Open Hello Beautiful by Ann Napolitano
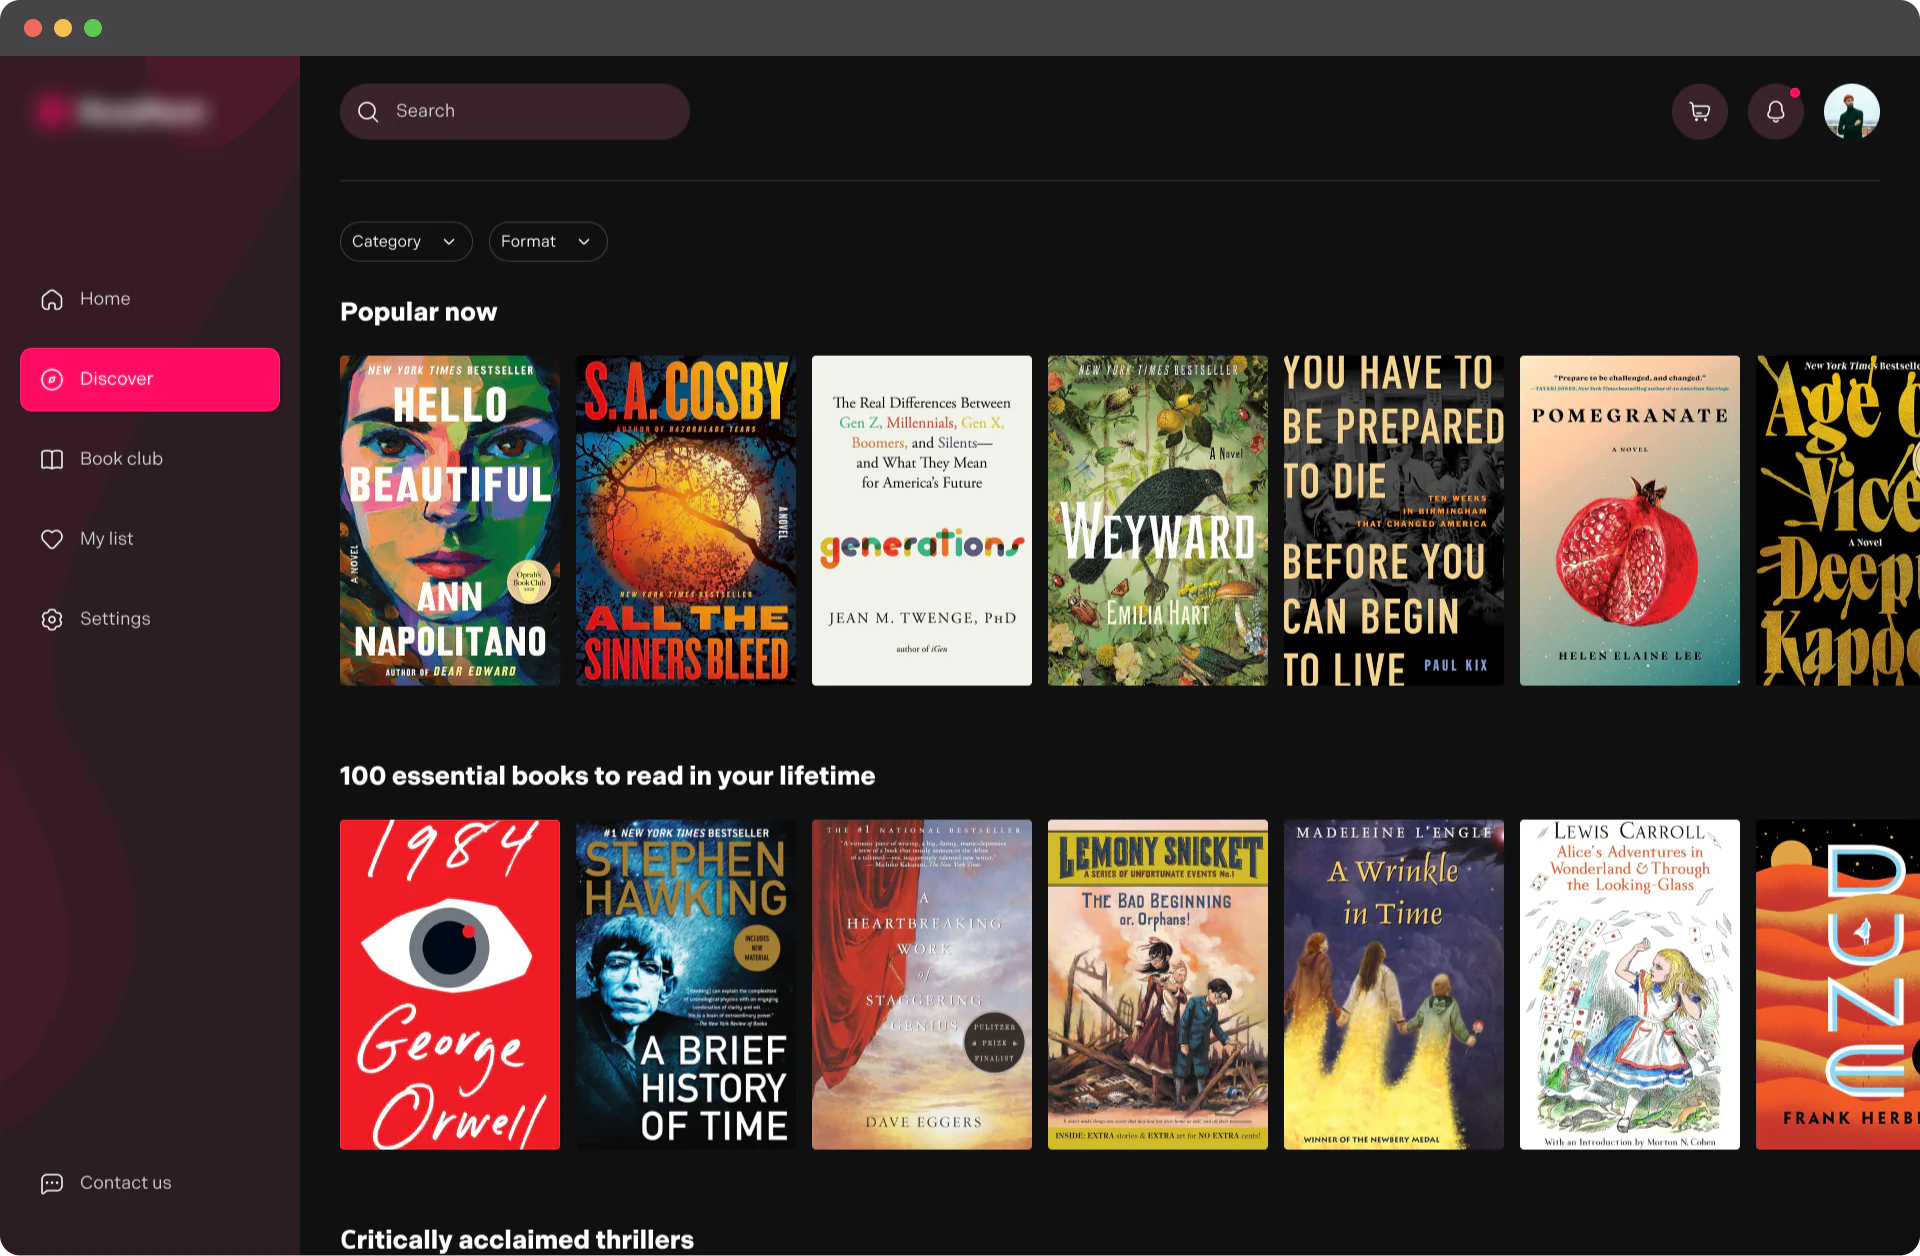The height and width of the screenshot is (1256, 1920). [450, 520]
